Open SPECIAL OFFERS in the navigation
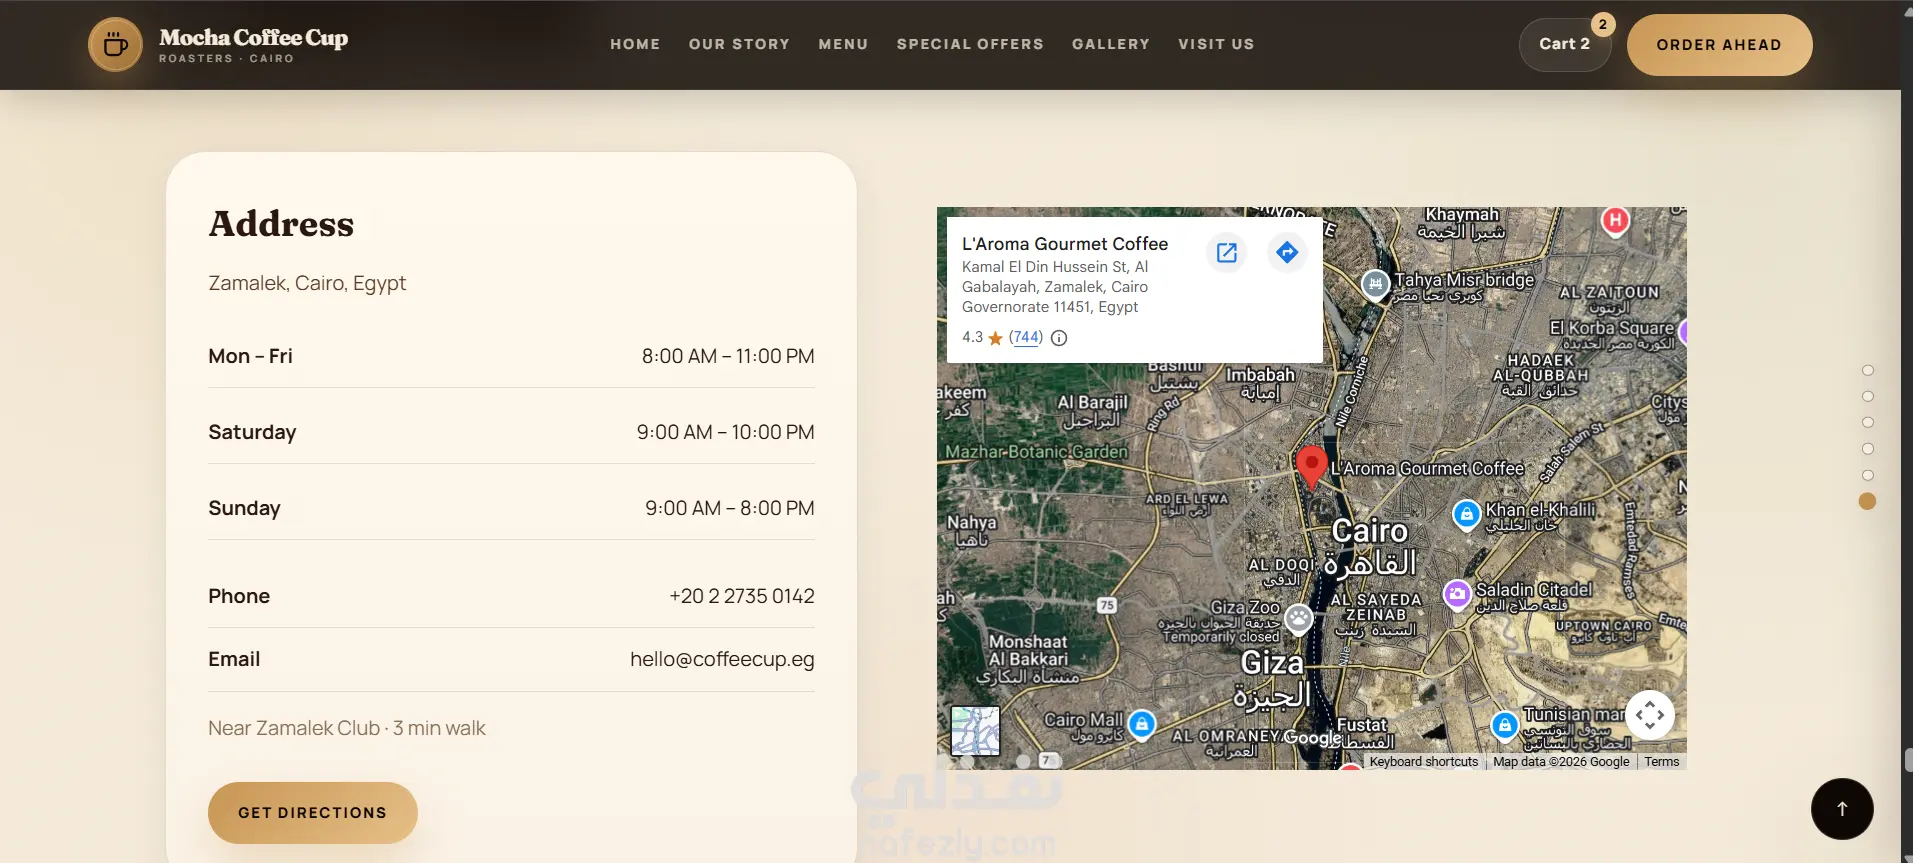 pos(970,44)
